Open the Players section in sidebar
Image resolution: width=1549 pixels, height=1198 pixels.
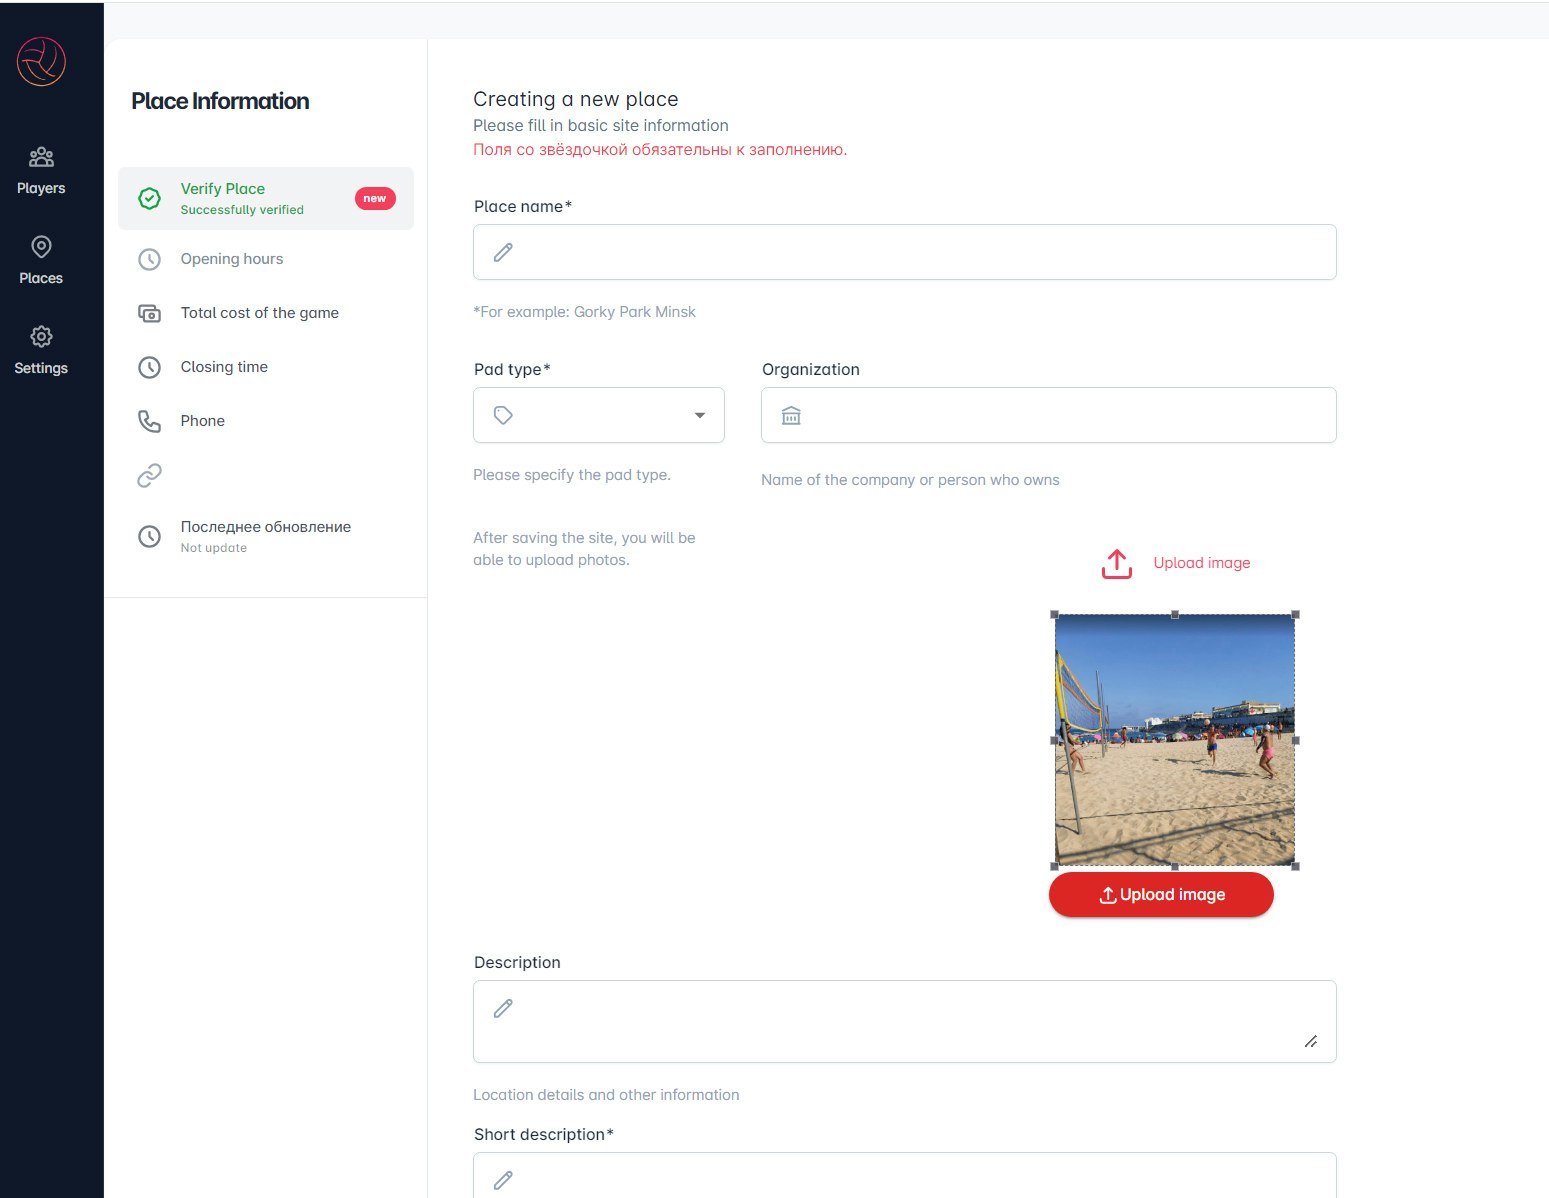pos(41,171)
